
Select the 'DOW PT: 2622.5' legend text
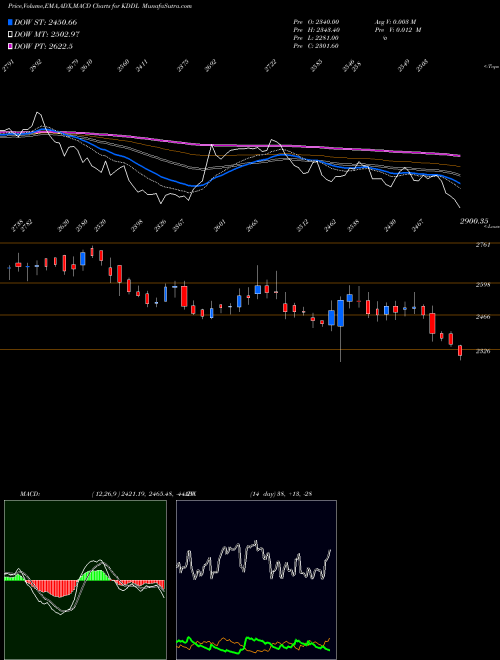(43, 46)
